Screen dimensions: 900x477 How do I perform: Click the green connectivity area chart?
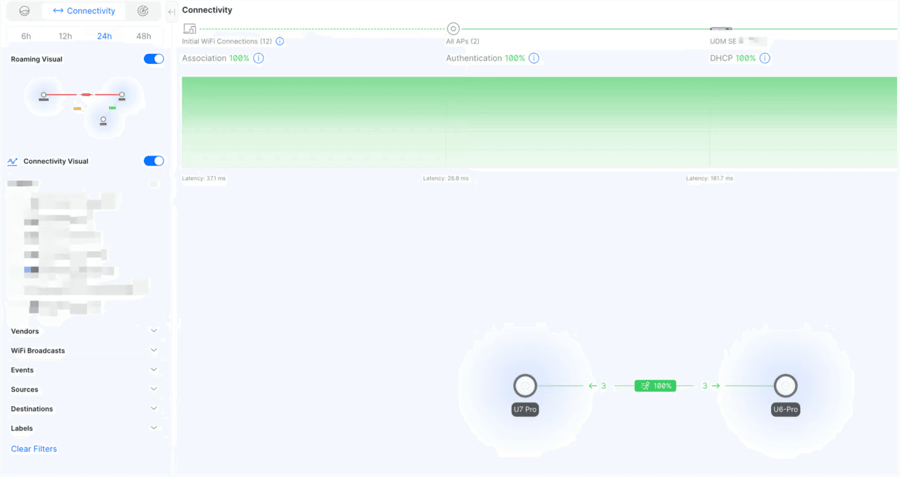[539, 122]
